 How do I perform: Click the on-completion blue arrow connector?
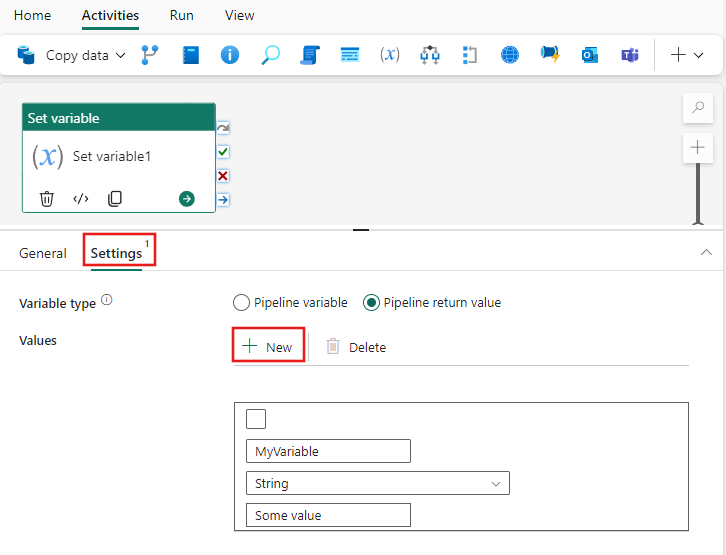pos(223,200)
